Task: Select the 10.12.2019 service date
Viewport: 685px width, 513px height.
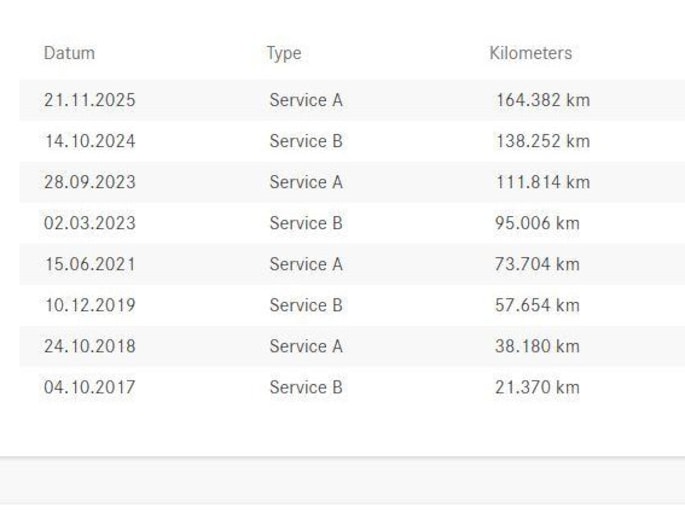Action: 89,305
